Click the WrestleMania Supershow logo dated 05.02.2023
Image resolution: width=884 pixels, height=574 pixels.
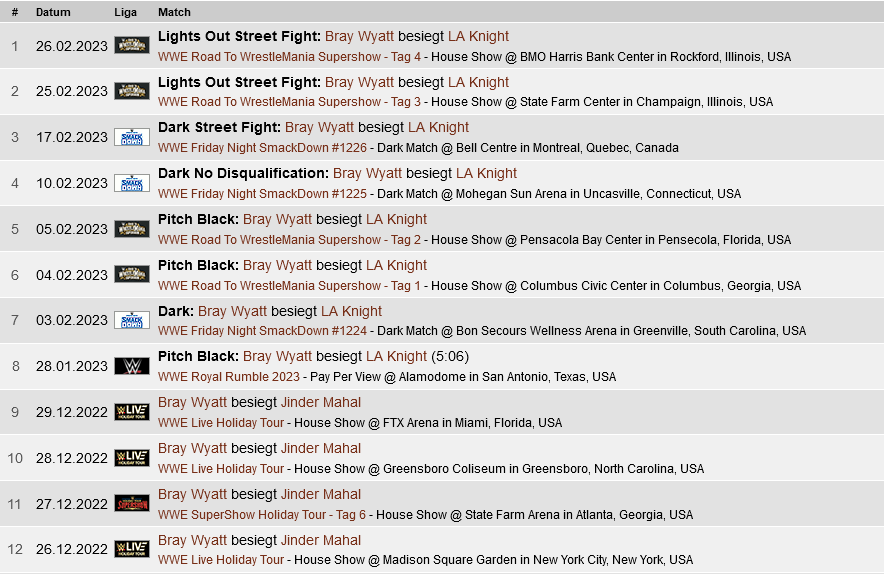coord(132,229)
